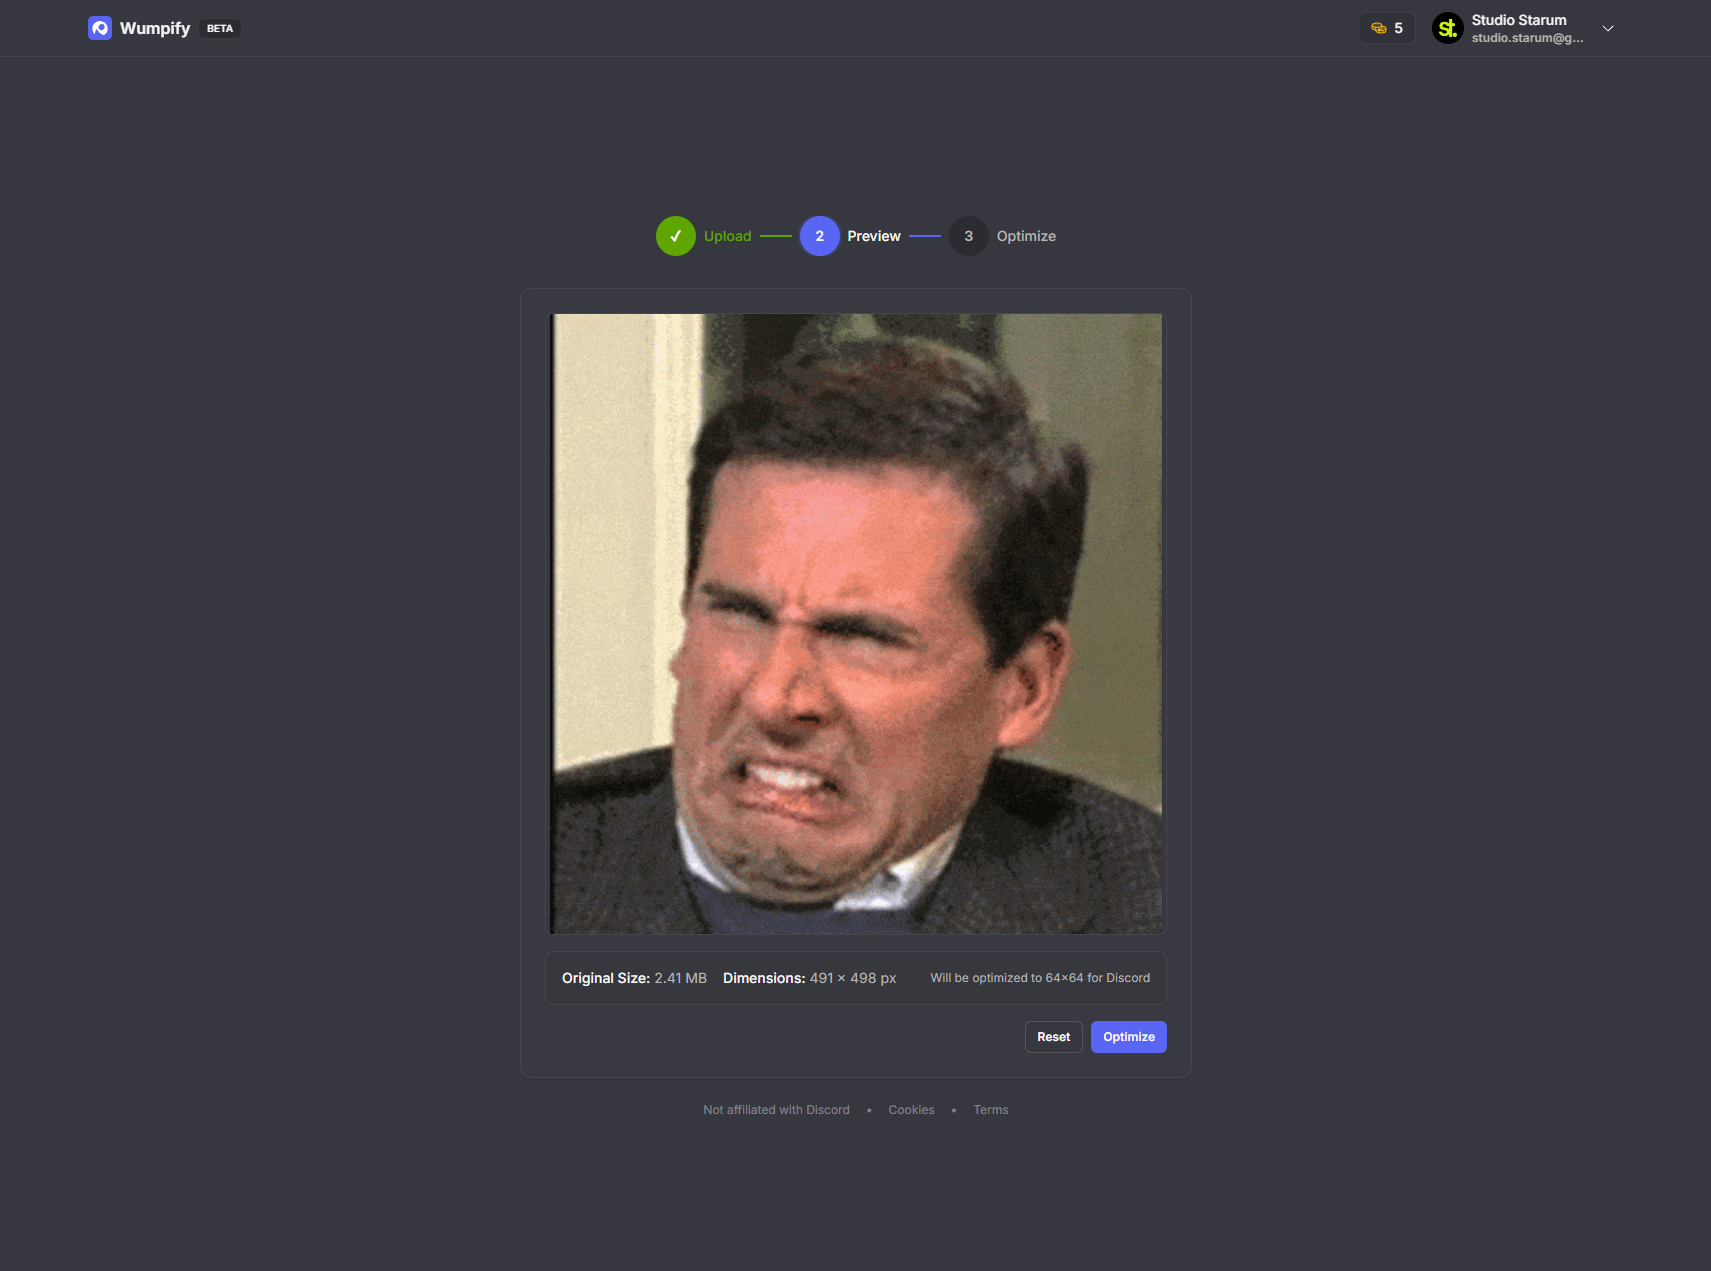Select the Optimize step label
Viewport: 1711px width, 1271px height.
pos(1026,235)
